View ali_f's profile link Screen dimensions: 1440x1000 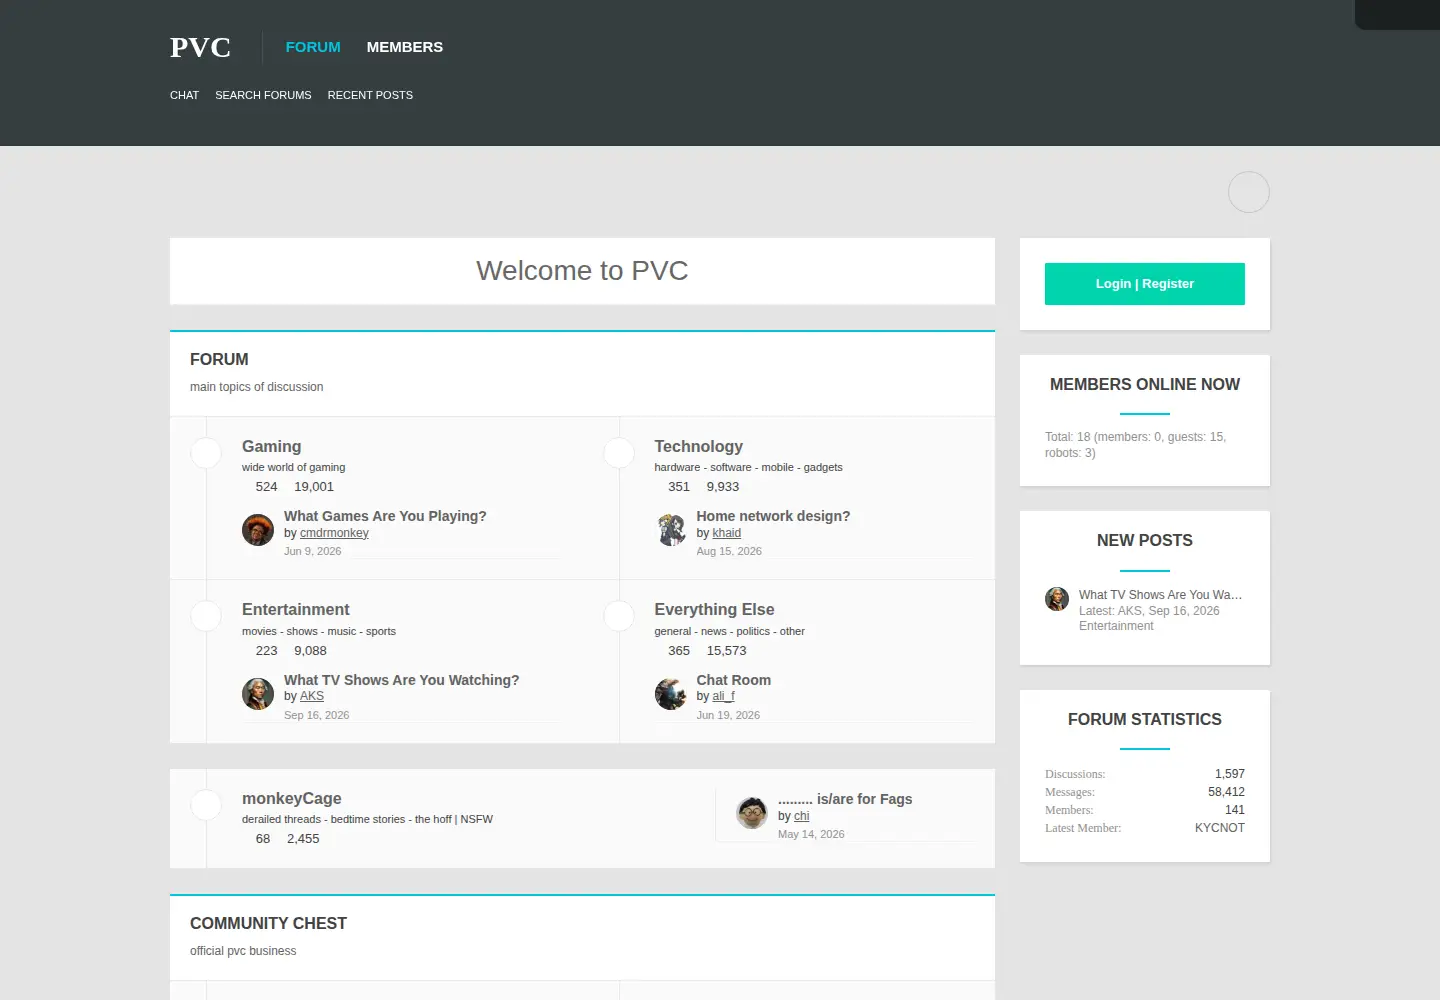click(724, 696)
